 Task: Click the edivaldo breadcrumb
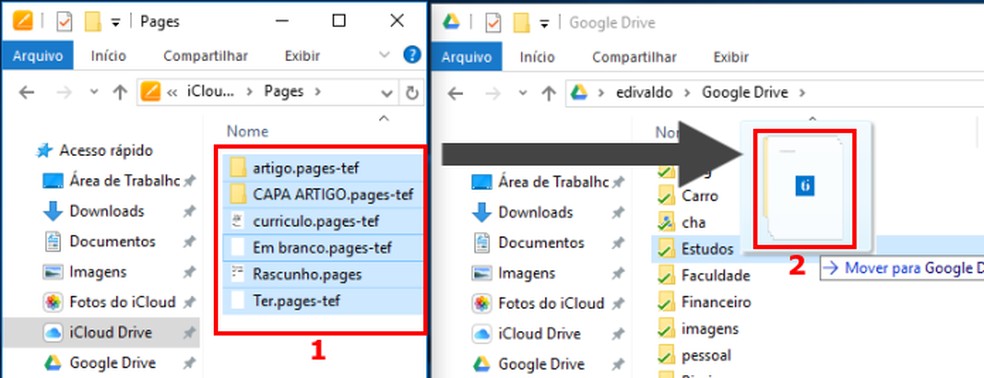(643, 93)
